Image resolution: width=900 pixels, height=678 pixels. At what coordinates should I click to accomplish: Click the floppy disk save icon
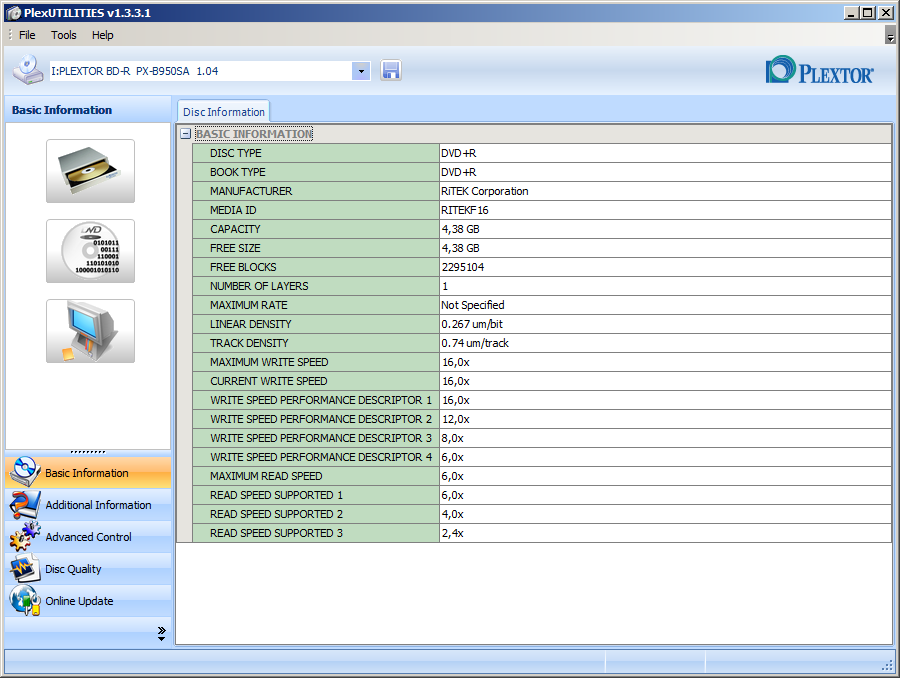point(391,71)
